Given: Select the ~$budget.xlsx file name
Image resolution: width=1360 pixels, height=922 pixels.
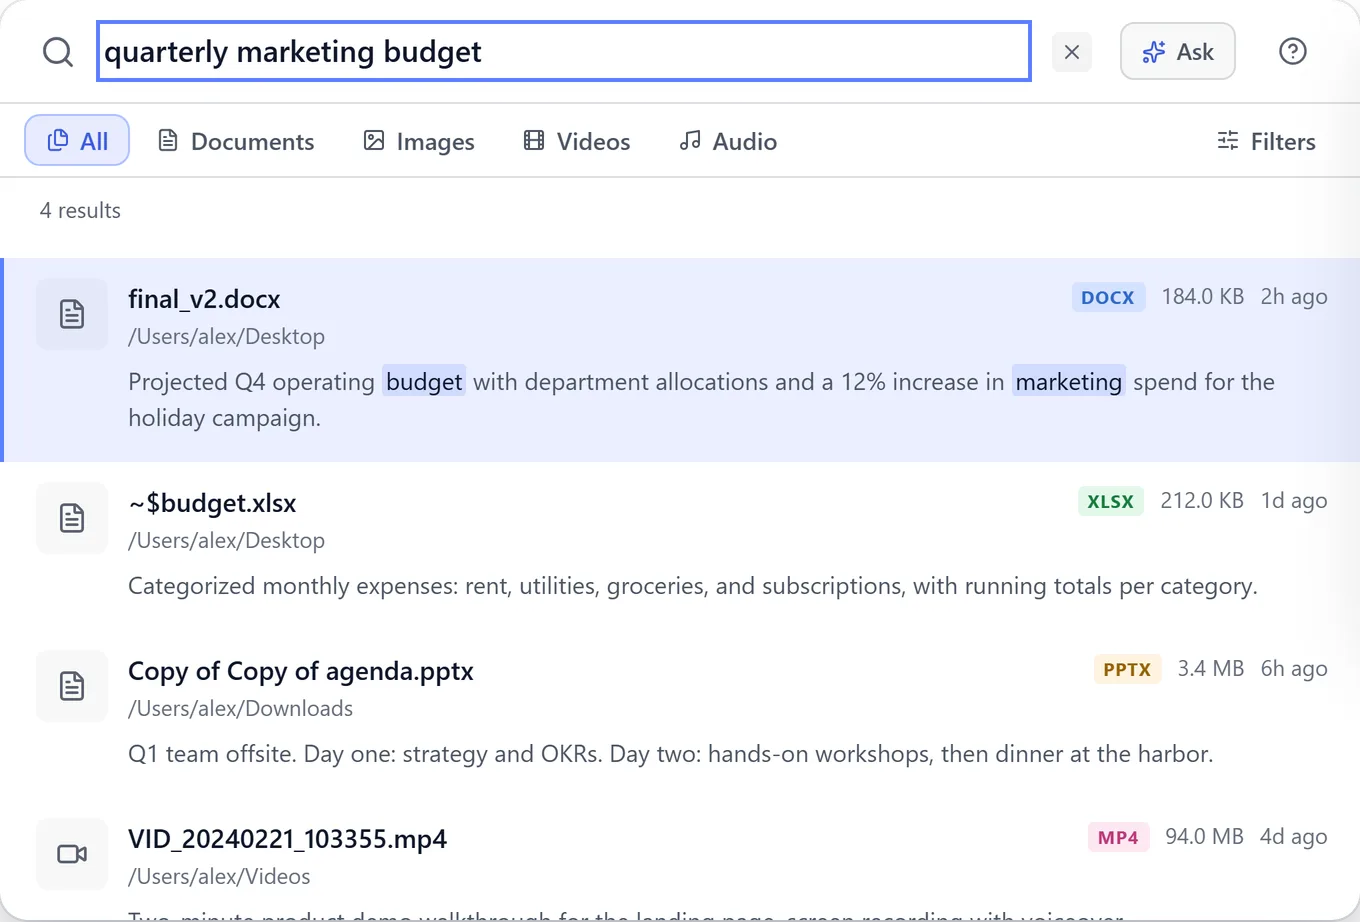Looking at the screenshot, I should click(x=212, y=503).
